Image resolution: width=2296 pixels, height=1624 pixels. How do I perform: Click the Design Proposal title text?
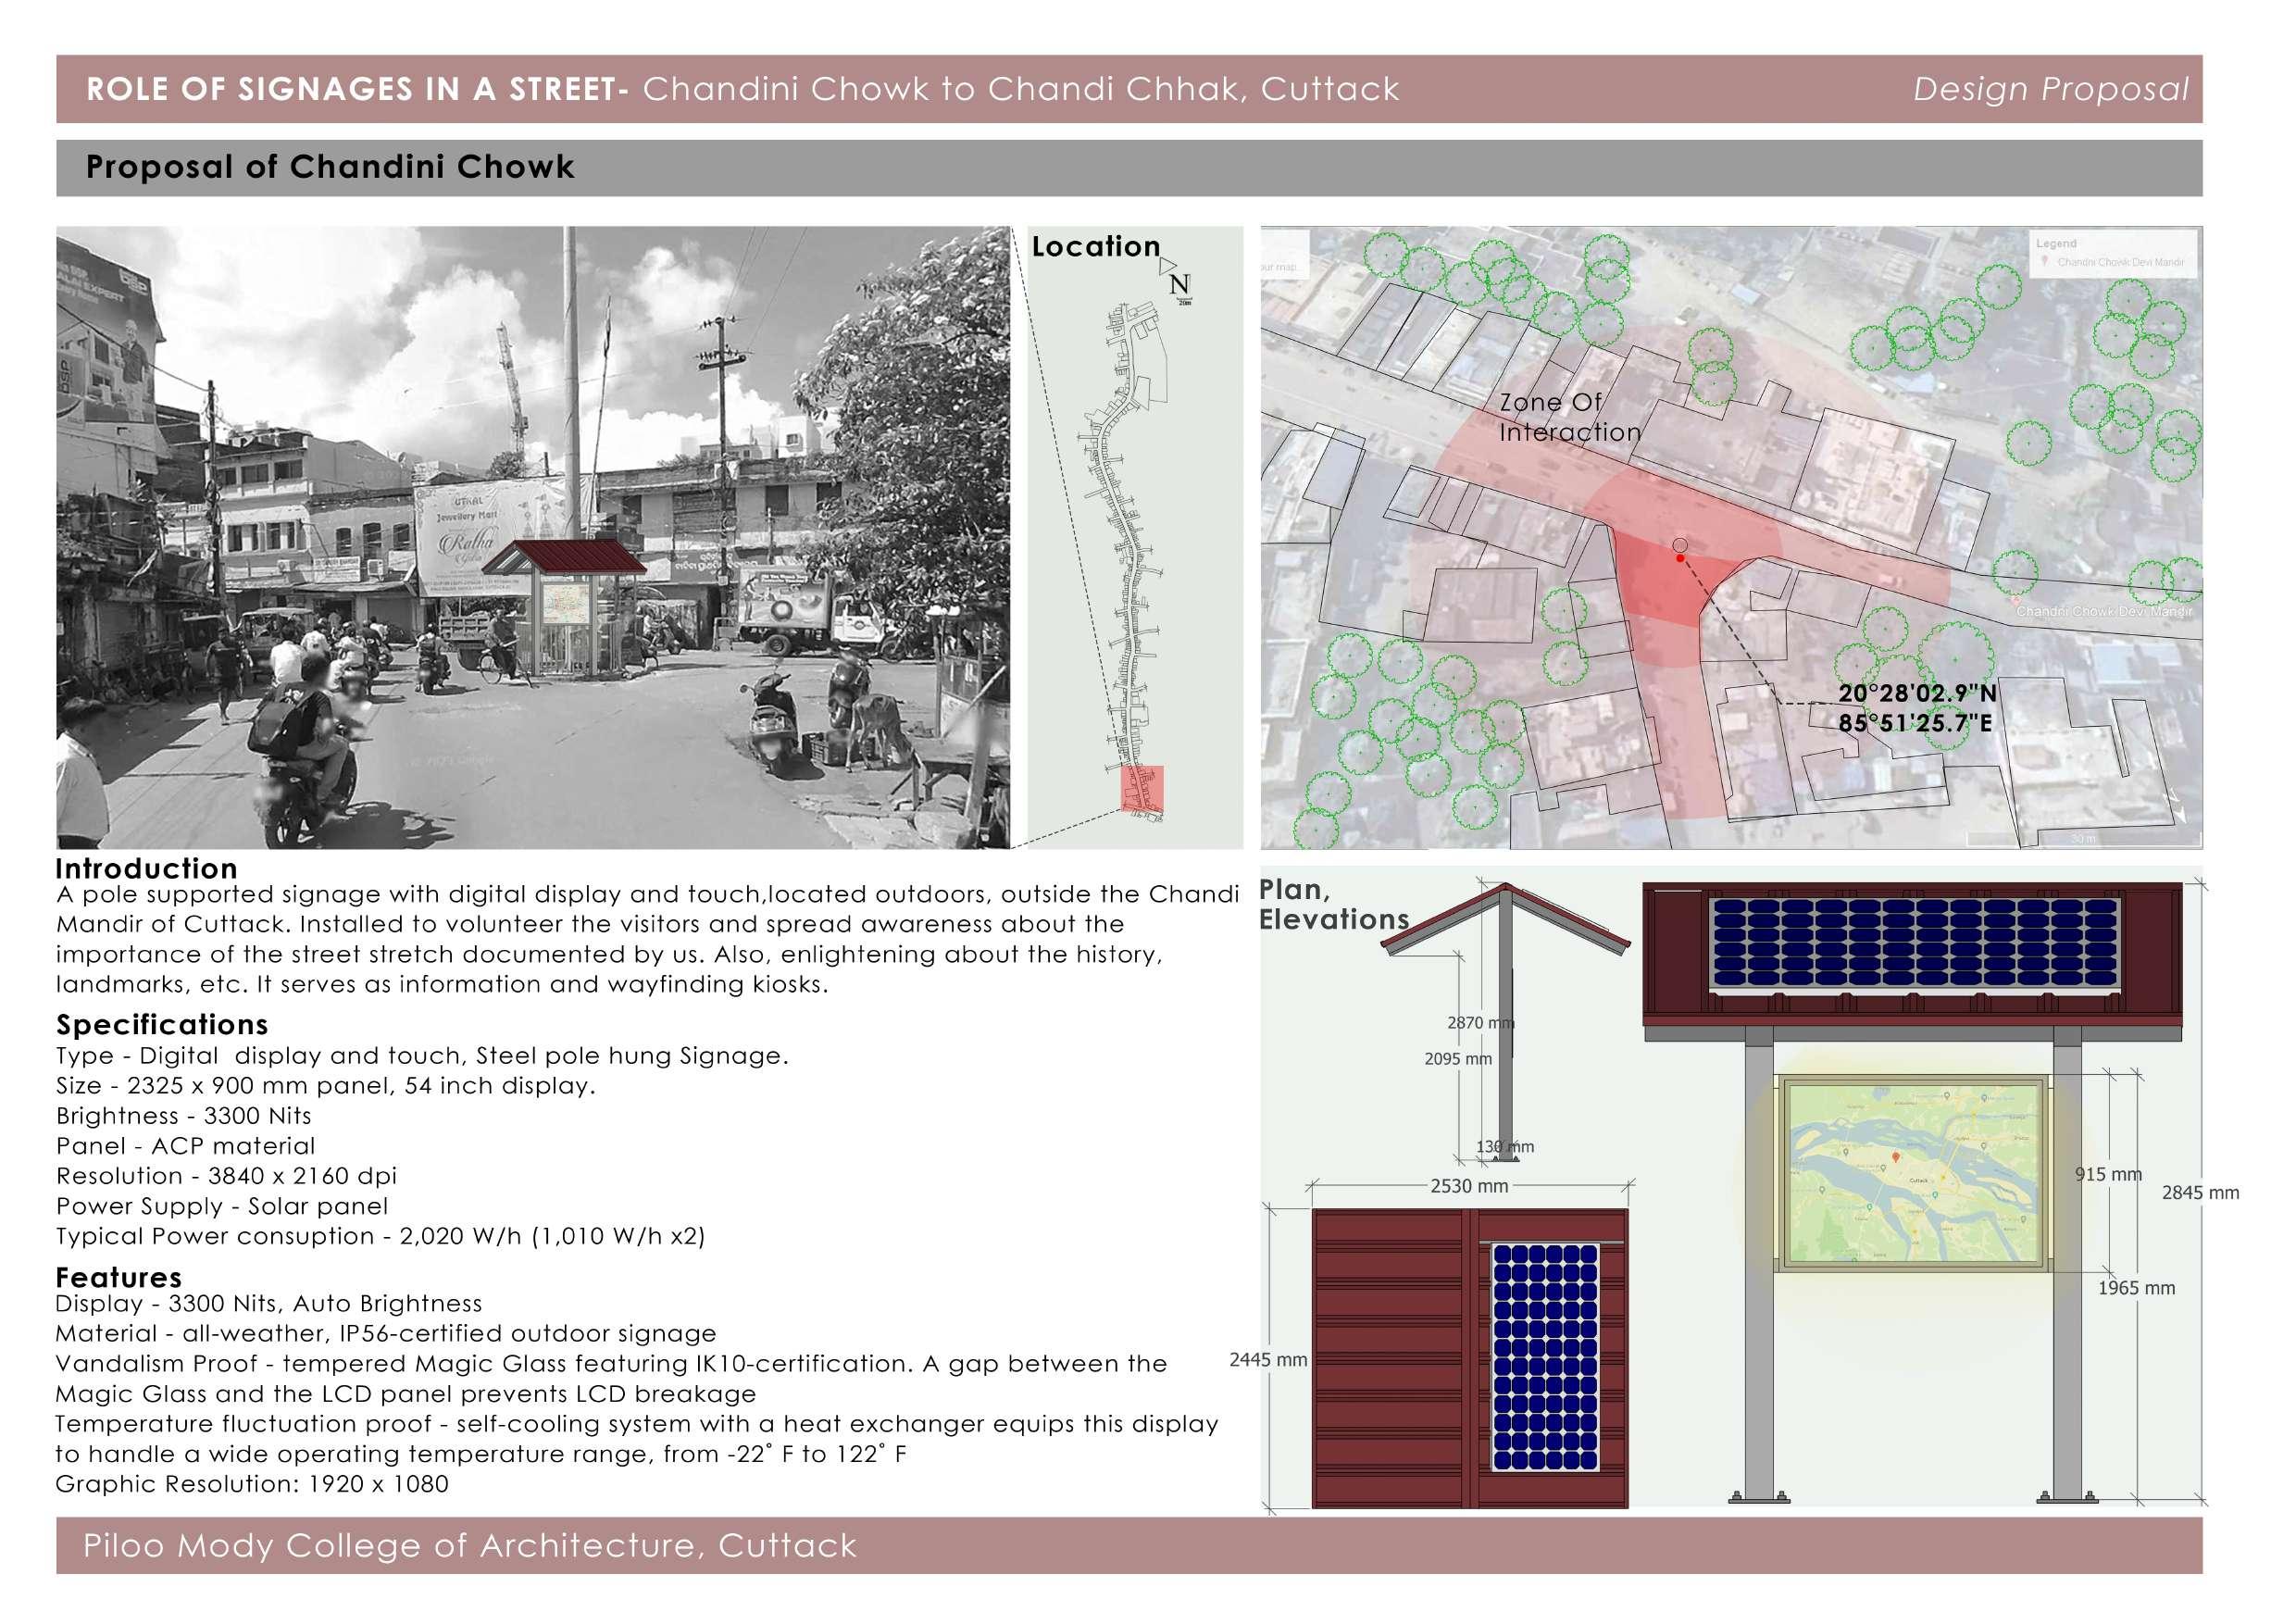pos(2050,90)
